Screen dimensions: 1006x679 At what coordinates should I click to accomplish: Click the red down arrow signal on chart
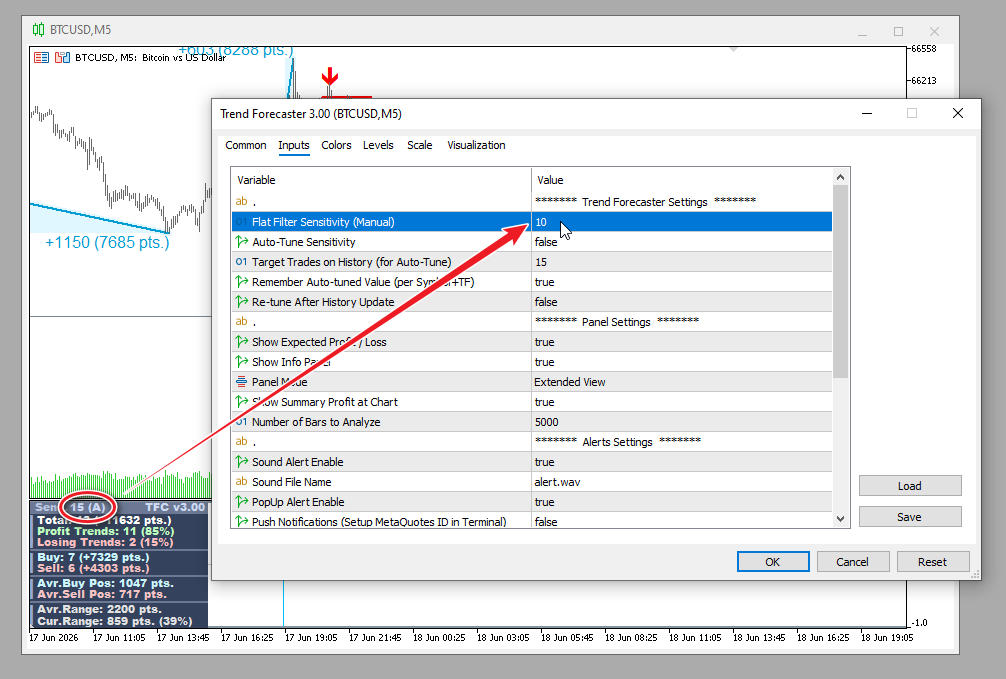click(x=330, y=77)
